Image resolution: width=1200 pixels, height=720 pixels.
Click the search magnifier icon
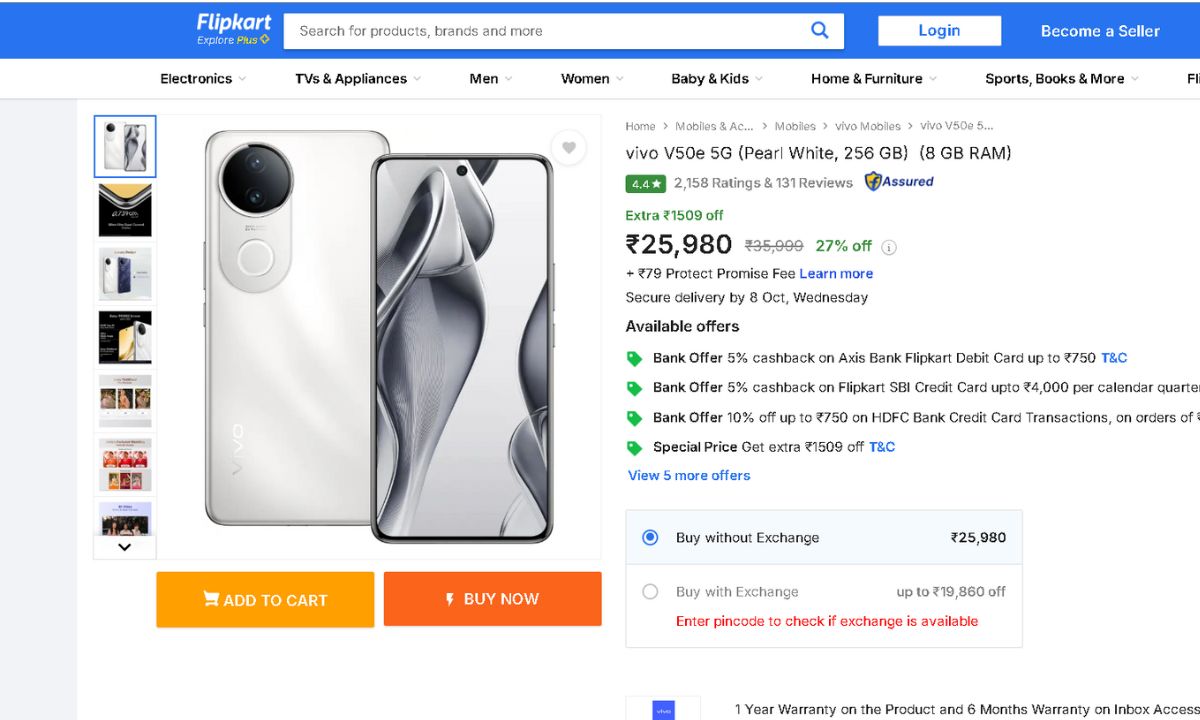[x=820, y=30]
